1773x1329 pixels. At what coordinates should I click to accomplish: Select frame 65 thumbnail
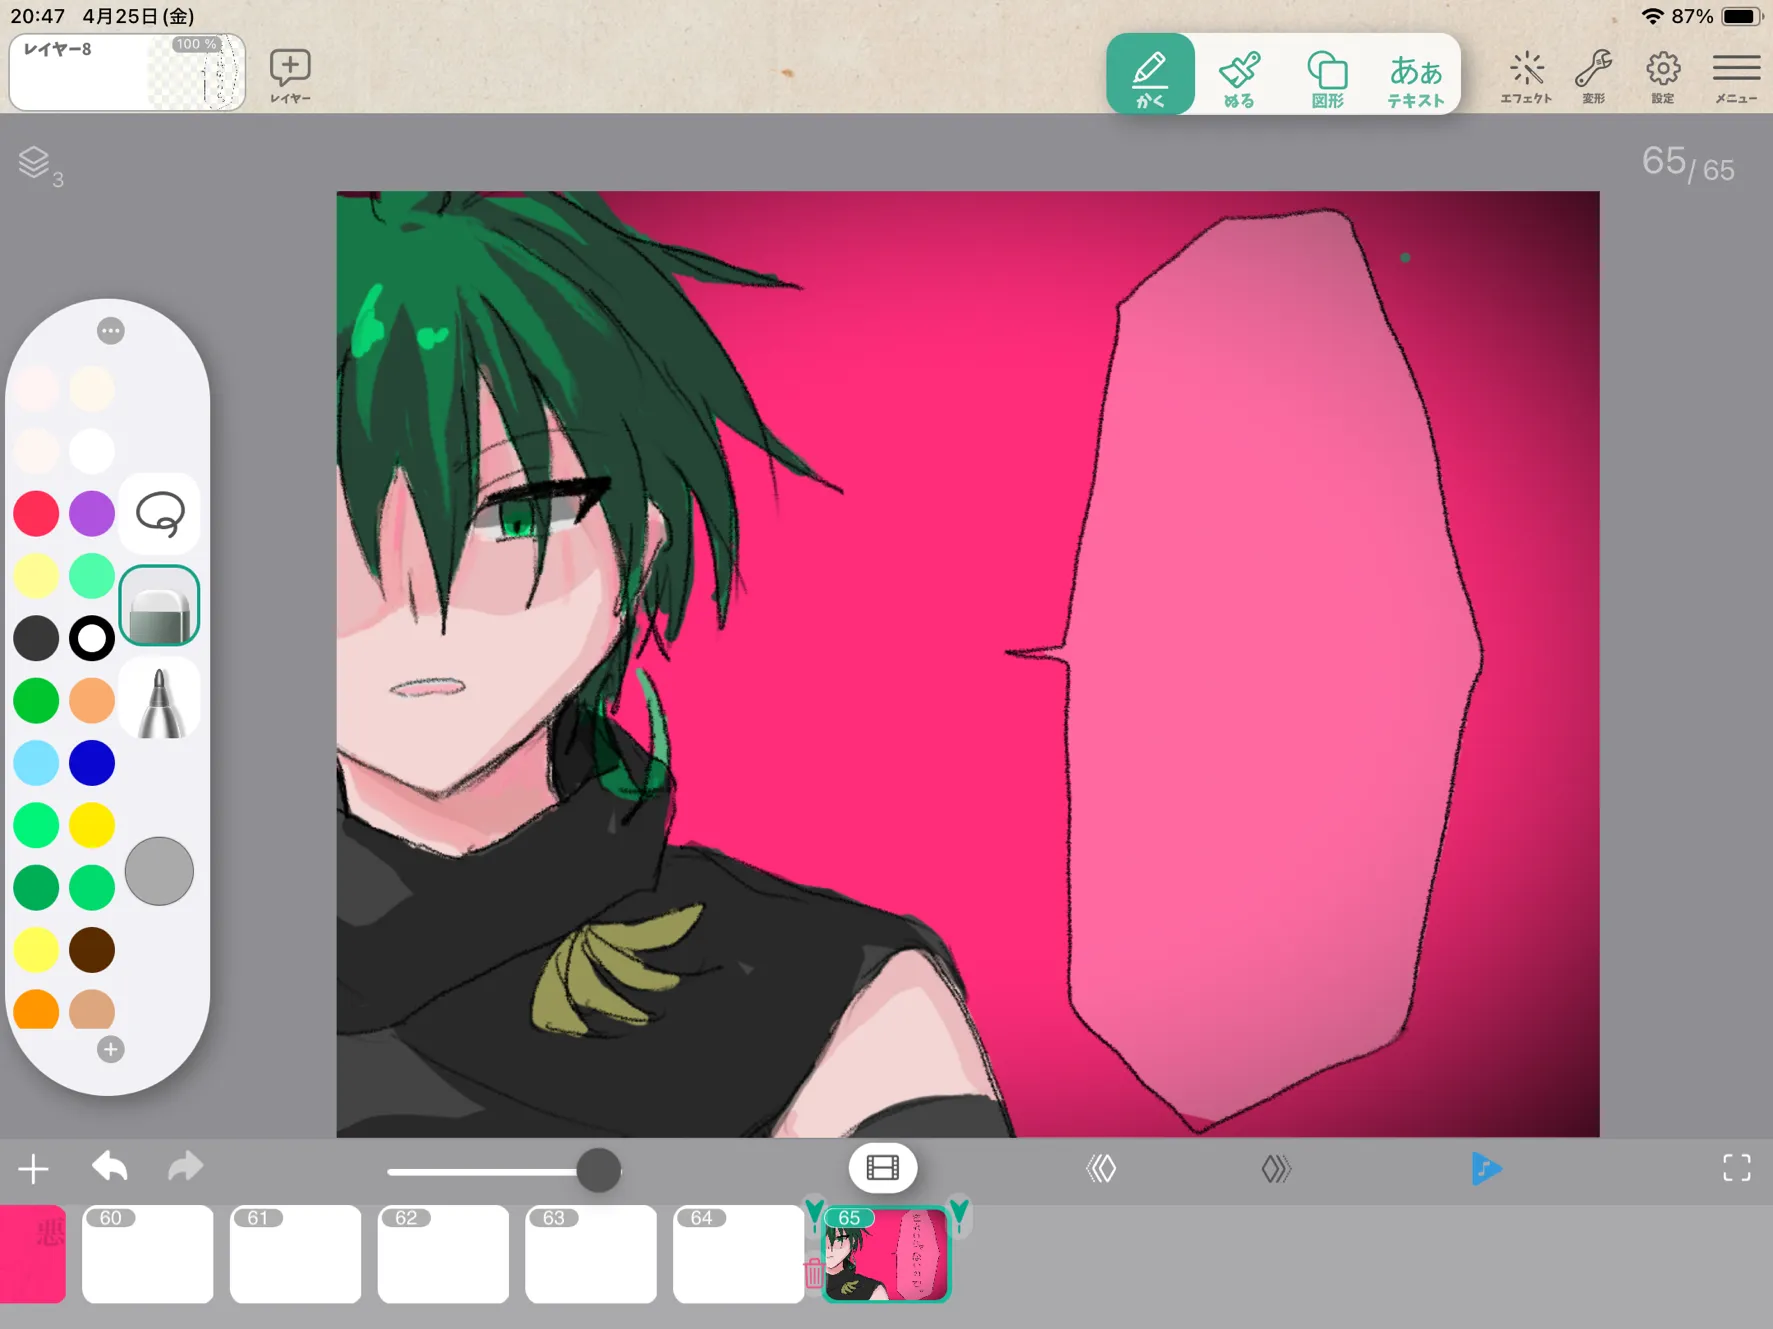tap(886, 1254)
